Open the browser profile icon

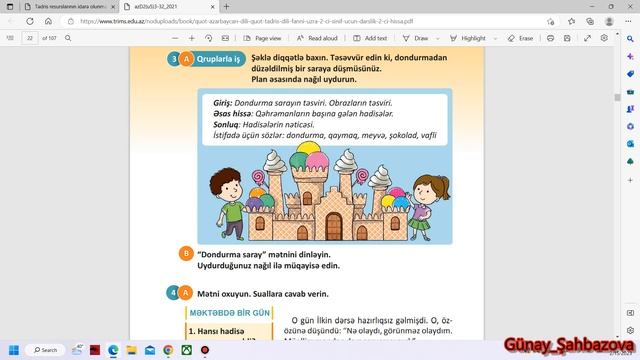(609, 21)
